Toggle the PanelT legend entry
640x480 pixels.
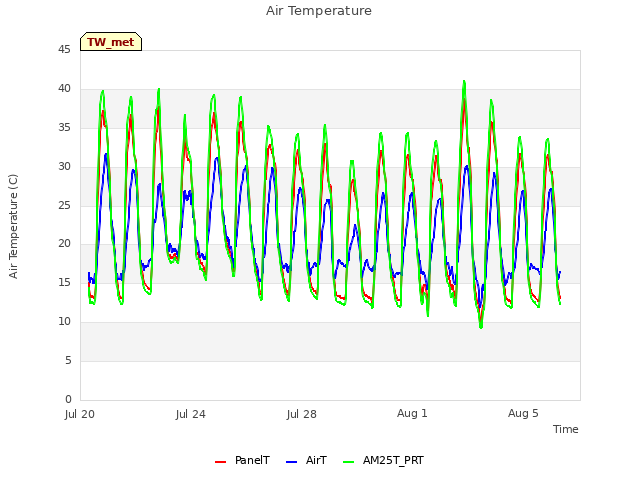(x=242, y=460)
